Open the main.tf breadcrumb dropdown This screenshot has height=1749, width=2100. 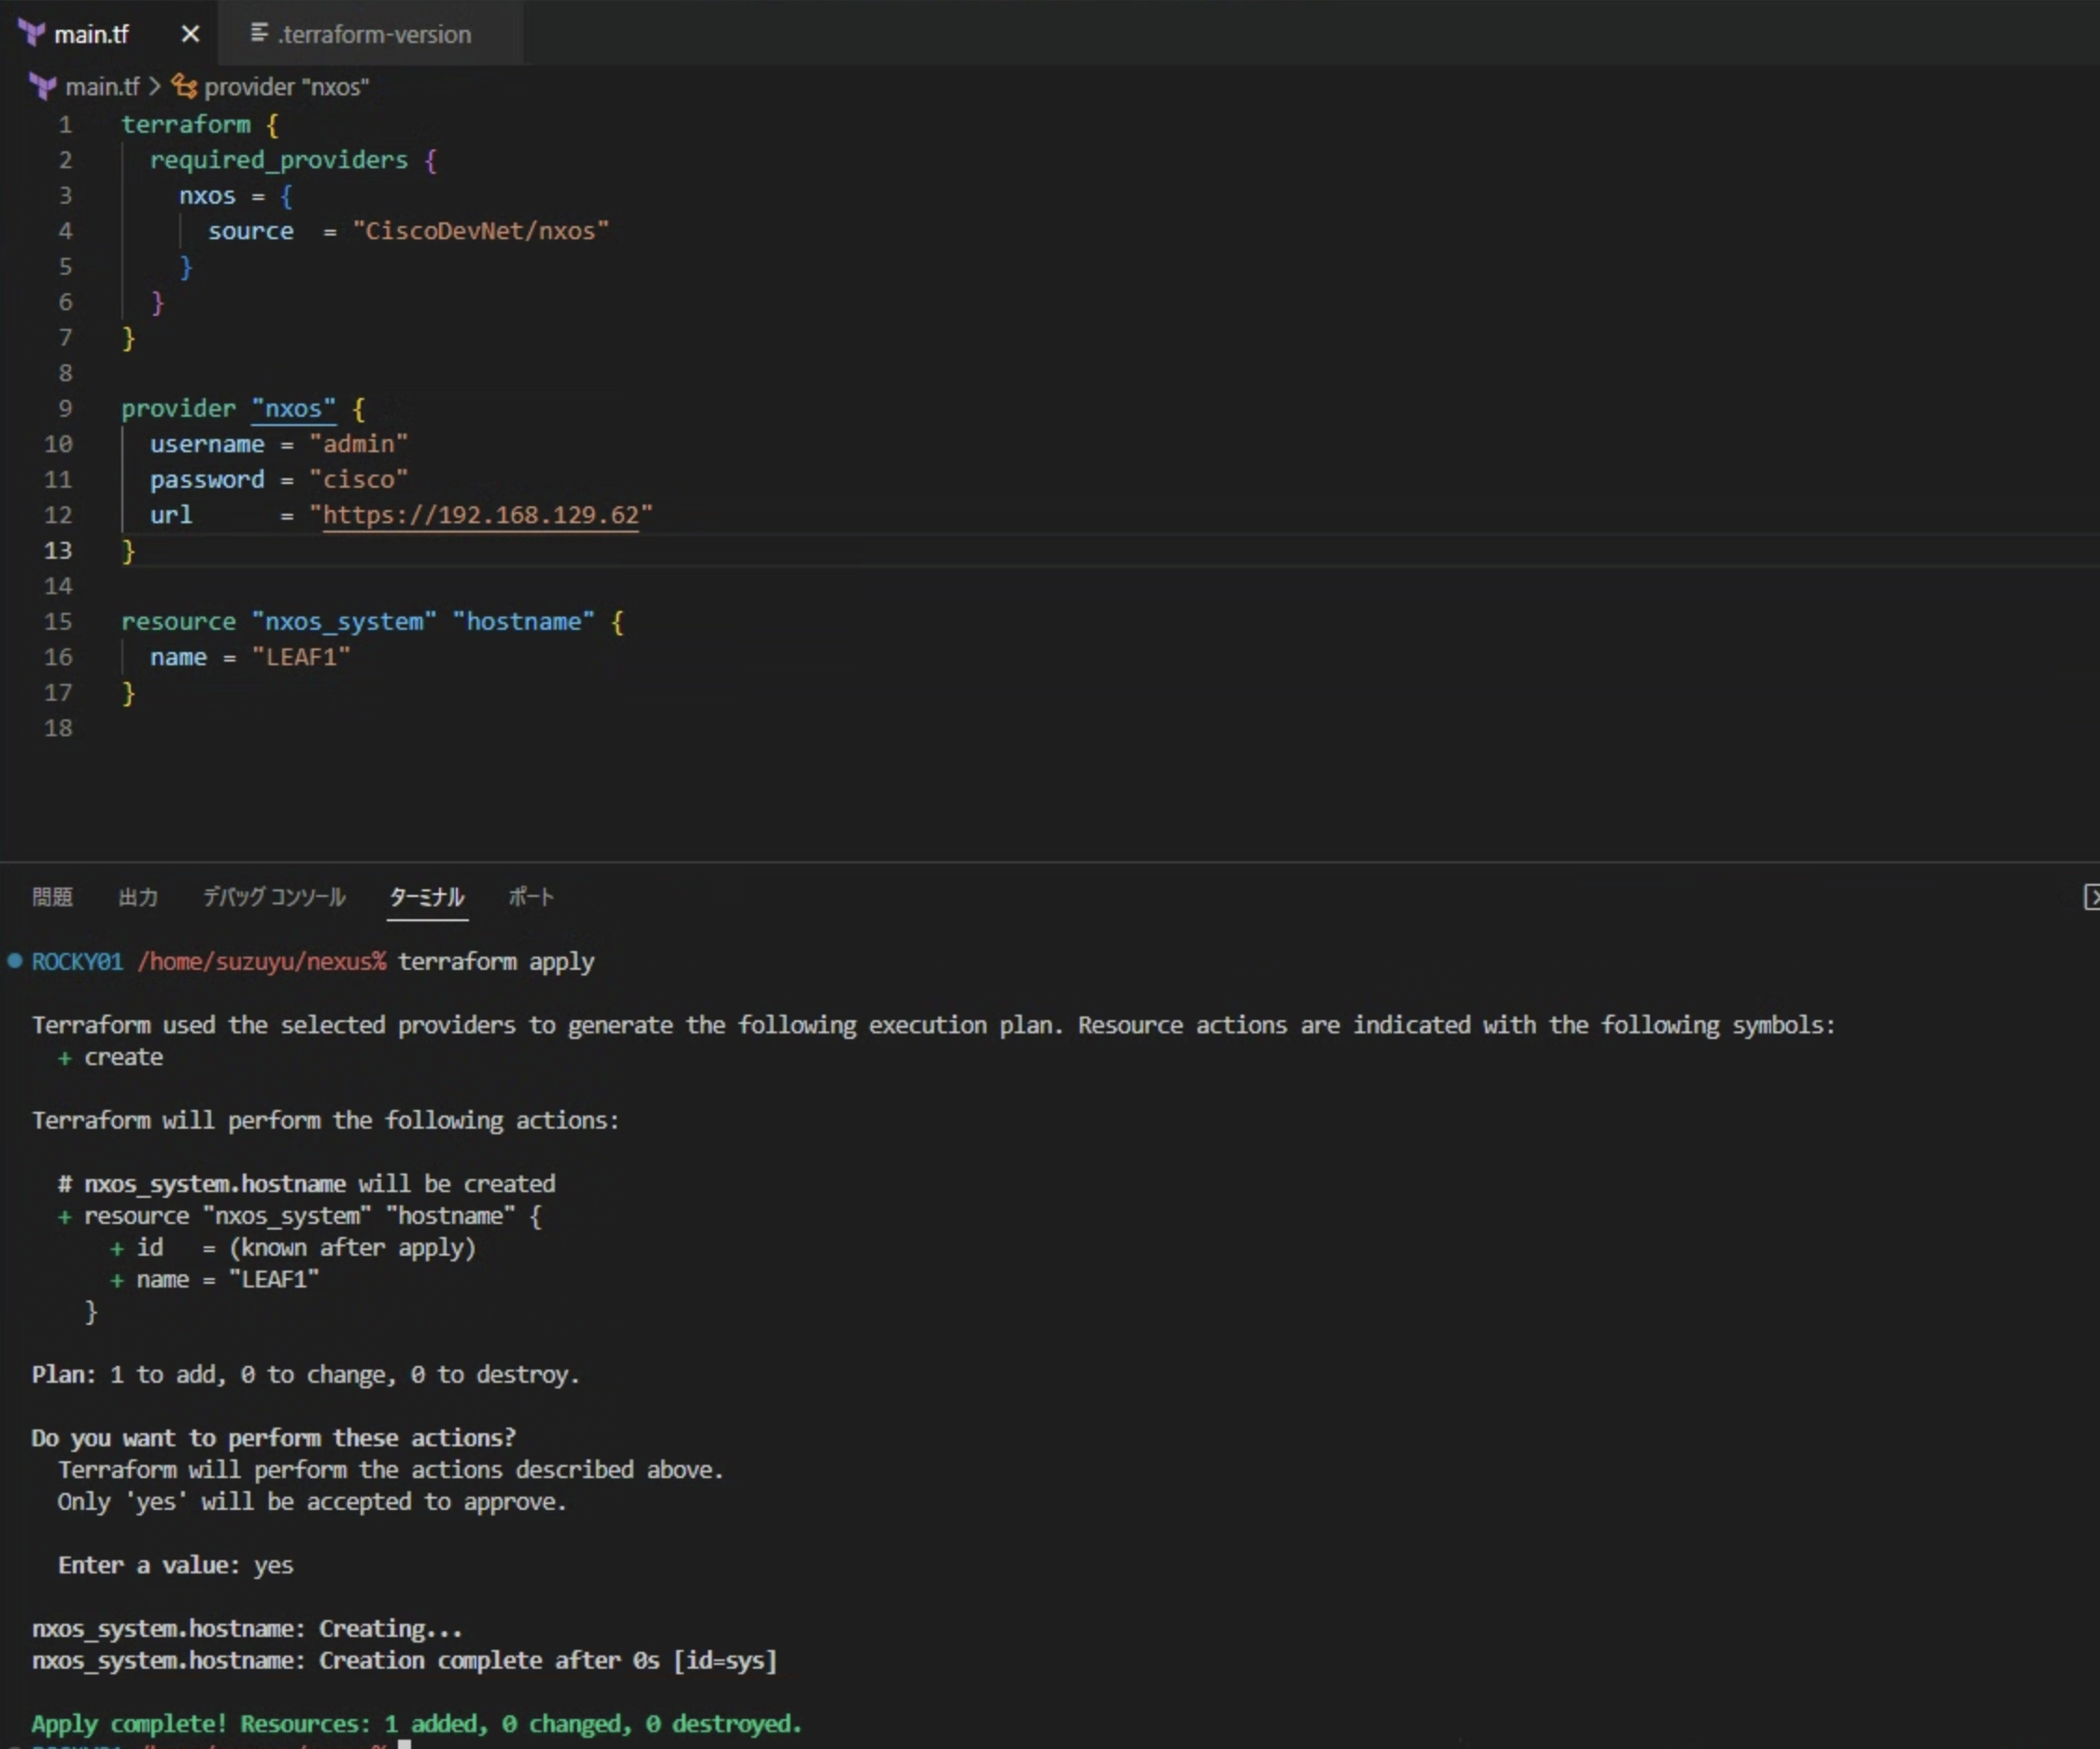click(102, 87)
